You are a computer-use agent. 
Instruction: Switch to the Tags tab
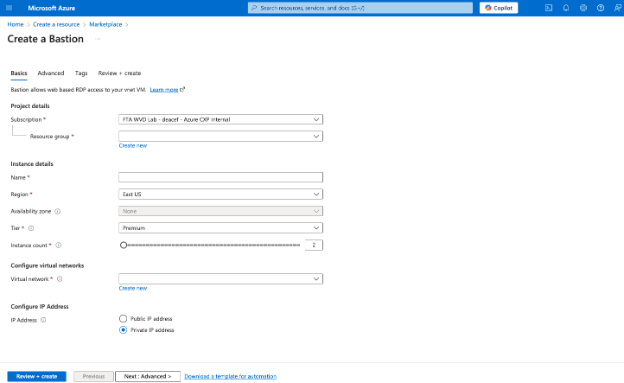point(81,73)
